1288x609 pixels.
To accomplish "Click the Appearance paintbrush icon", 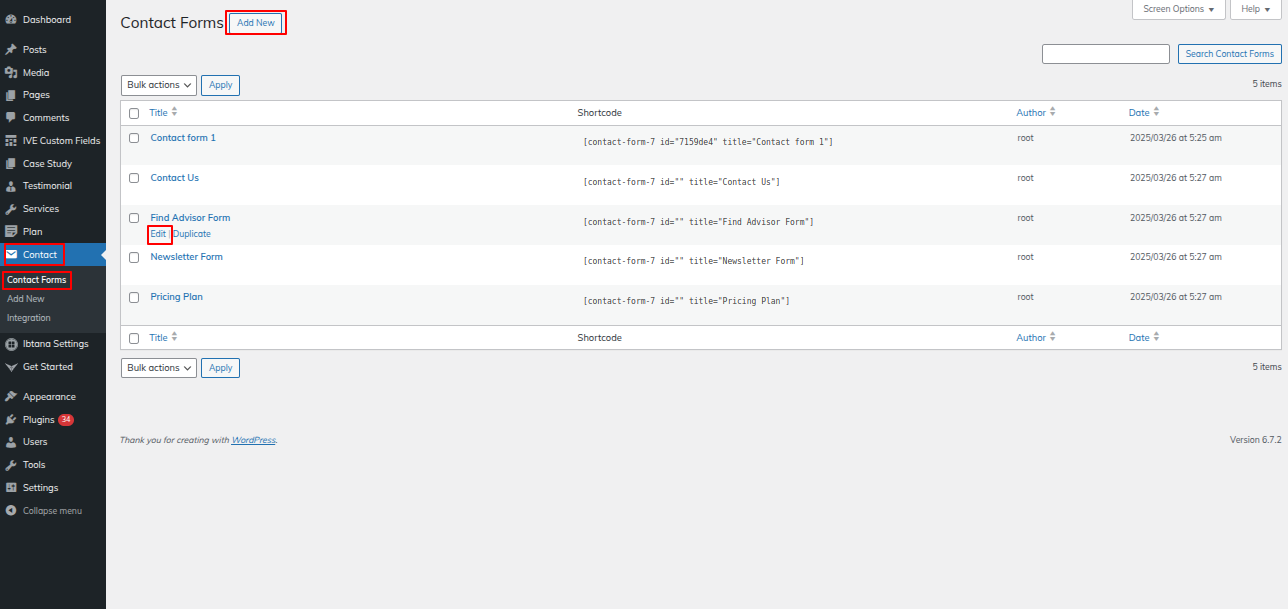I will 11,397.
